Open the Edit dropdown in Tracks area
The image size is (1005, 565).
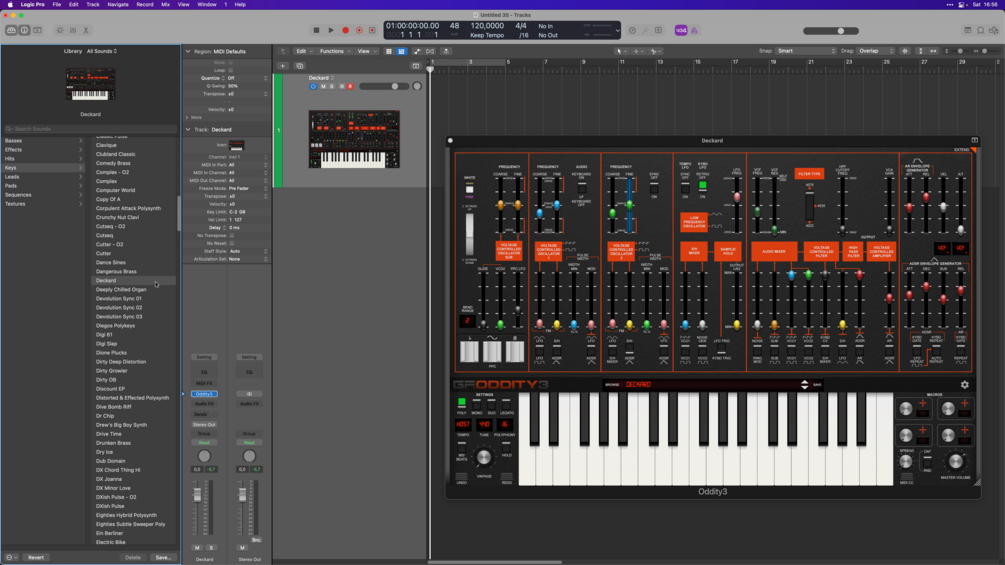(x=303, y=51)
